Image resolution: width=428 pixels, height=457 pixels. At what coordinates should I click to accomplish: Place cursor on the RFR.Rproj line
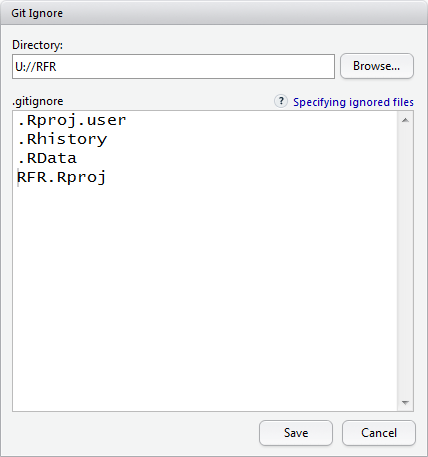61,177
